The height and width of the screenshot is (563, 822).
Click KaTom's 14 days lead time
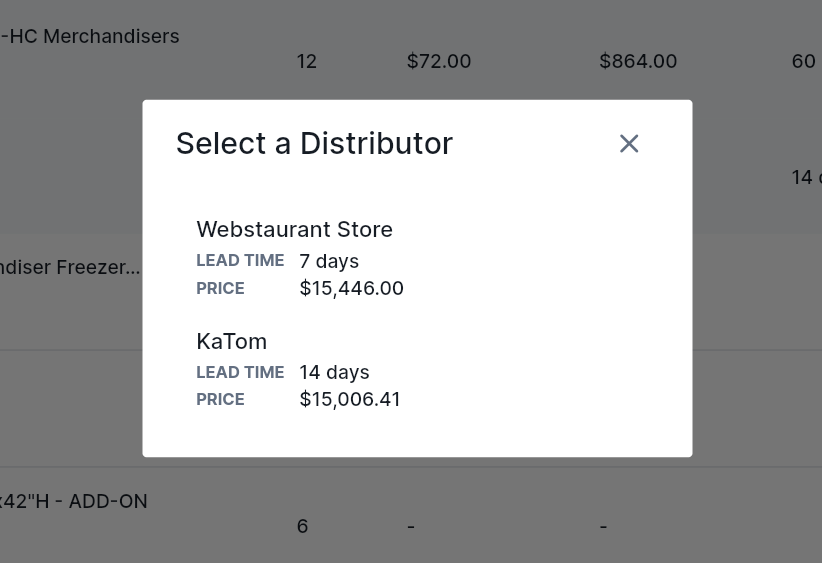[x=334, y=372]
